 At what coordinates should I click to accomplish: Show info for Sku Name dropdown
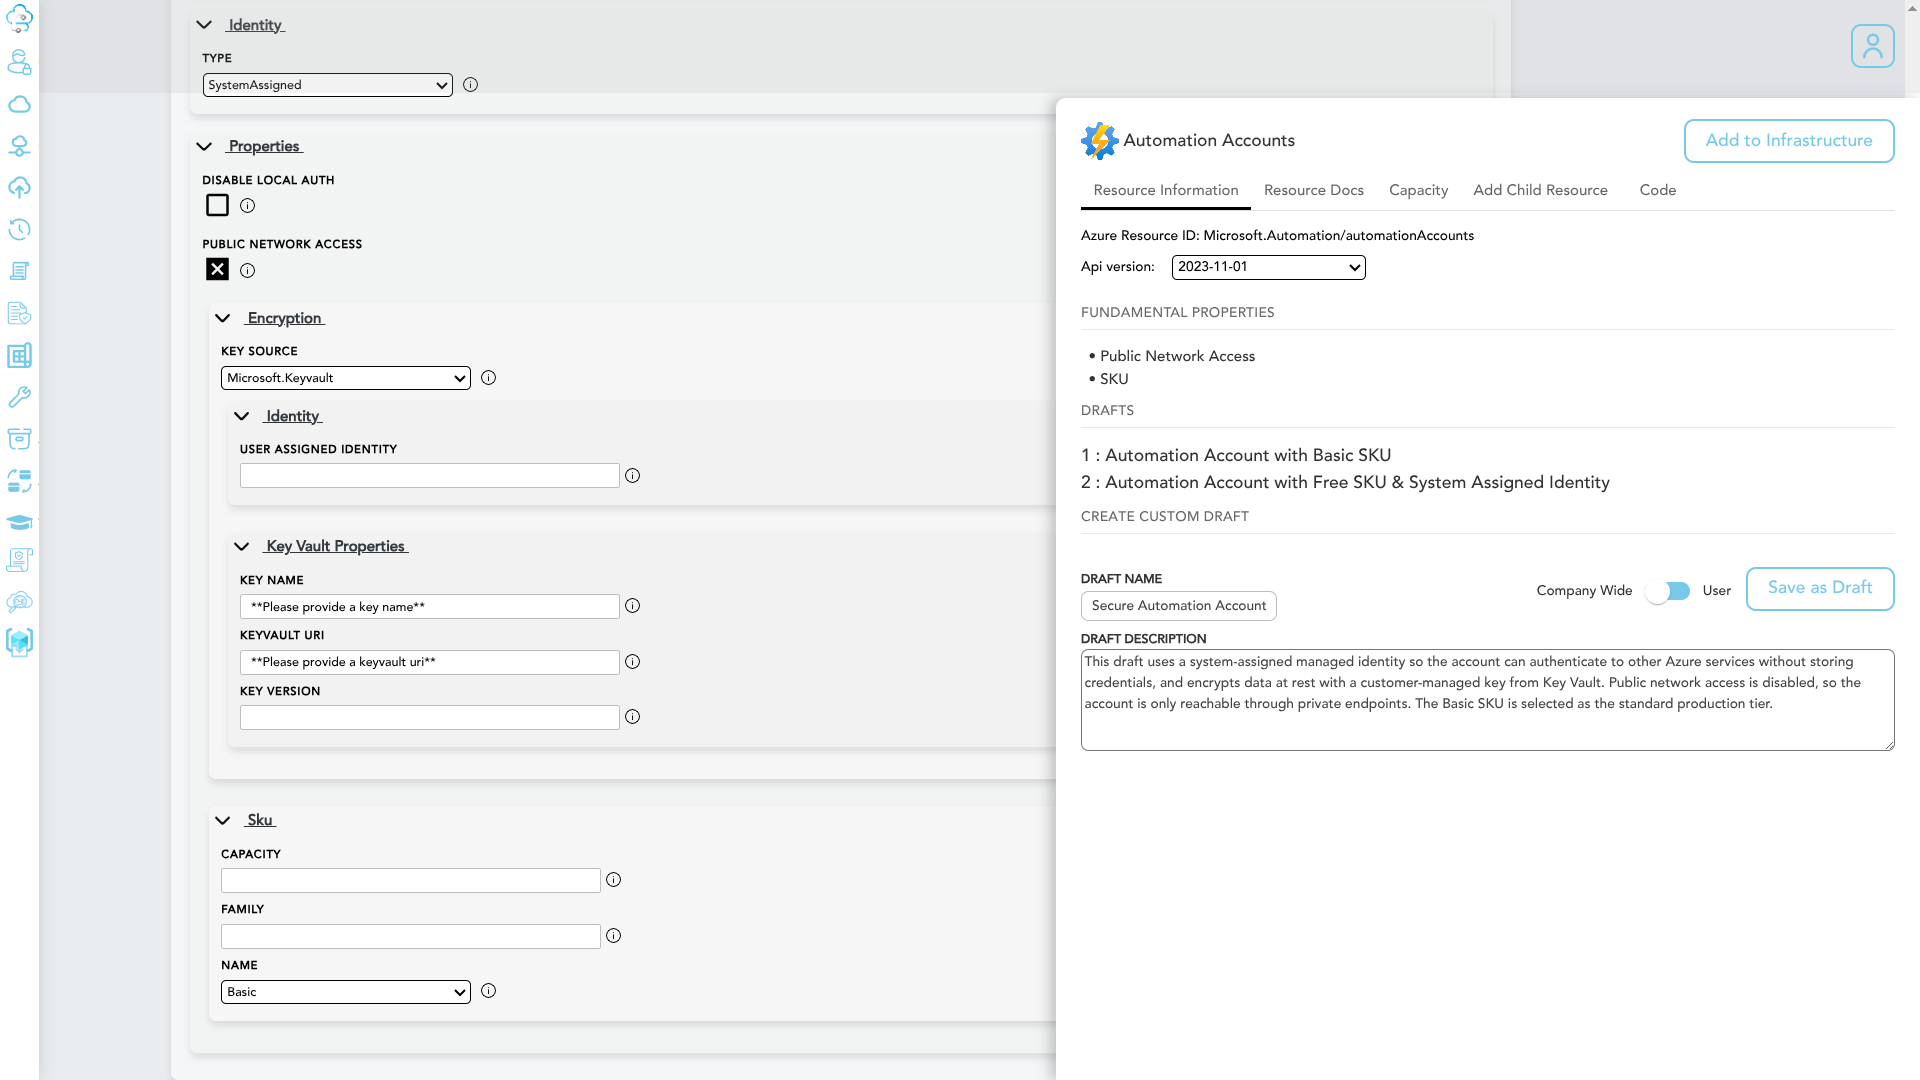pos(488,991)
